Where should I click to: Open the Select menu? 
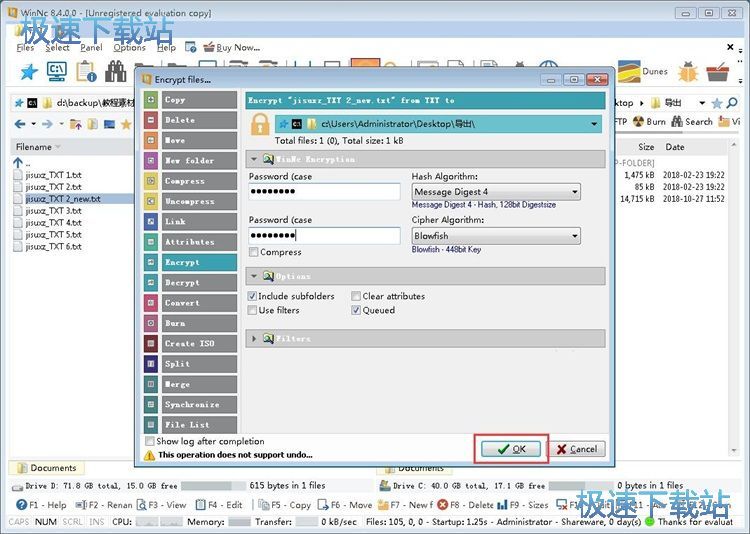[57, 47]
